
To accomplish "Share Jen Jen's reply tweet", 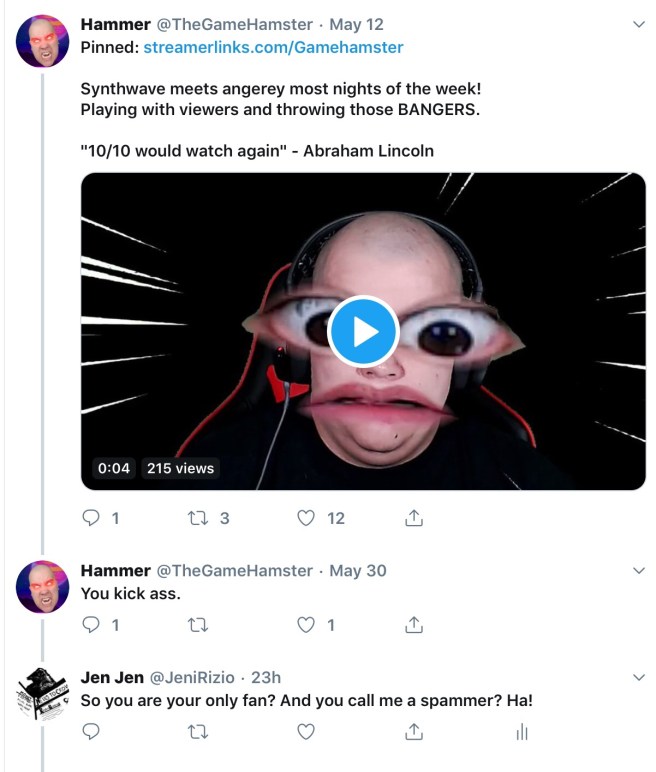I will click(414, 732).
